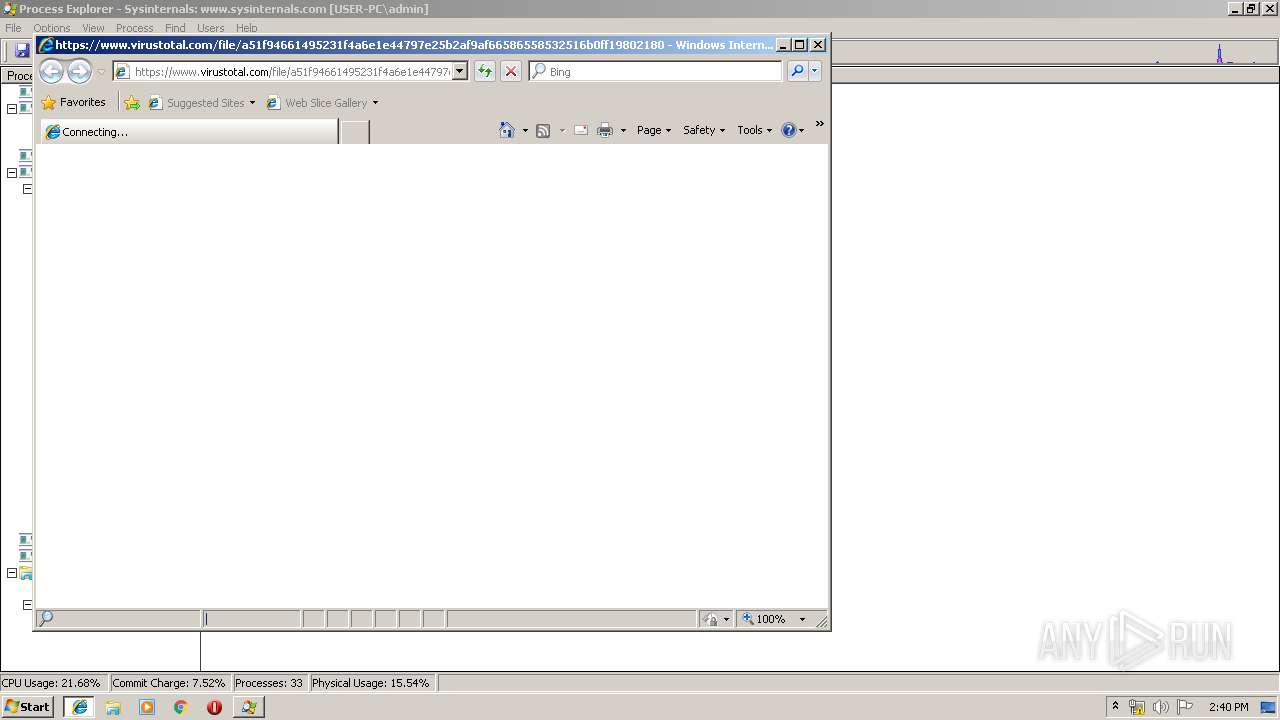Click the find magnifier icon in IE status bar

[46, 618]
